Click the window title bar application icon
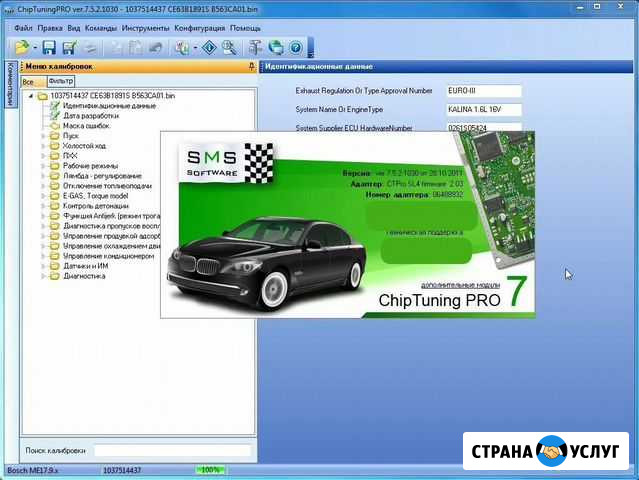The width and height of the screenshot is (639, 480). click(9, 9)
